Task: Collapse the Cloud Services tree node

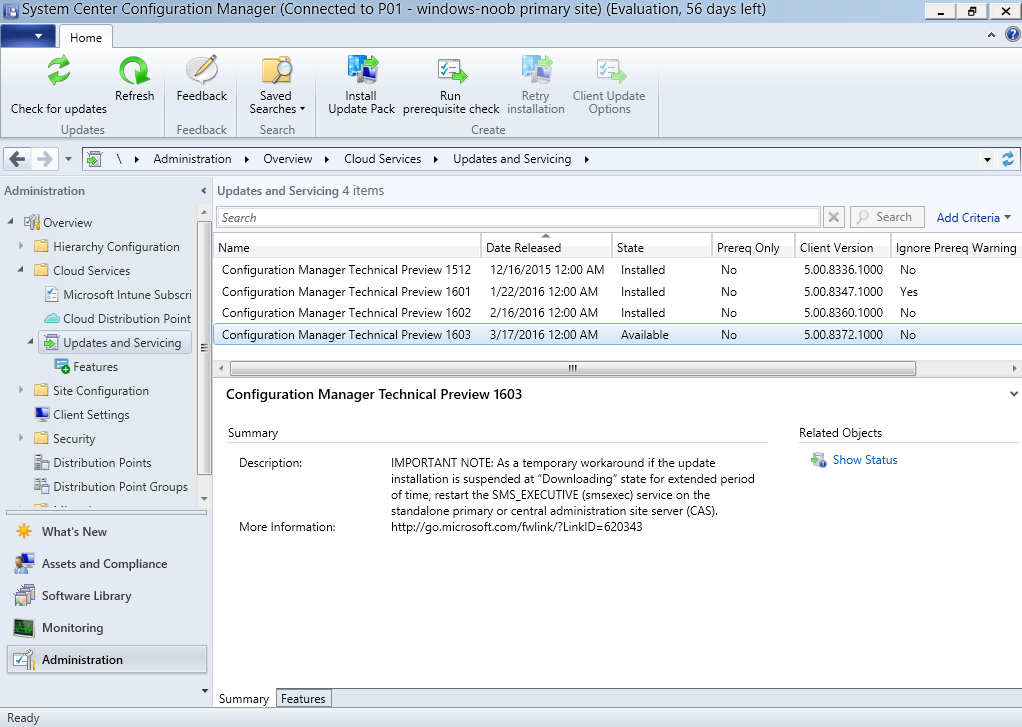Action: pyautogui.click(x=21, y=269)
